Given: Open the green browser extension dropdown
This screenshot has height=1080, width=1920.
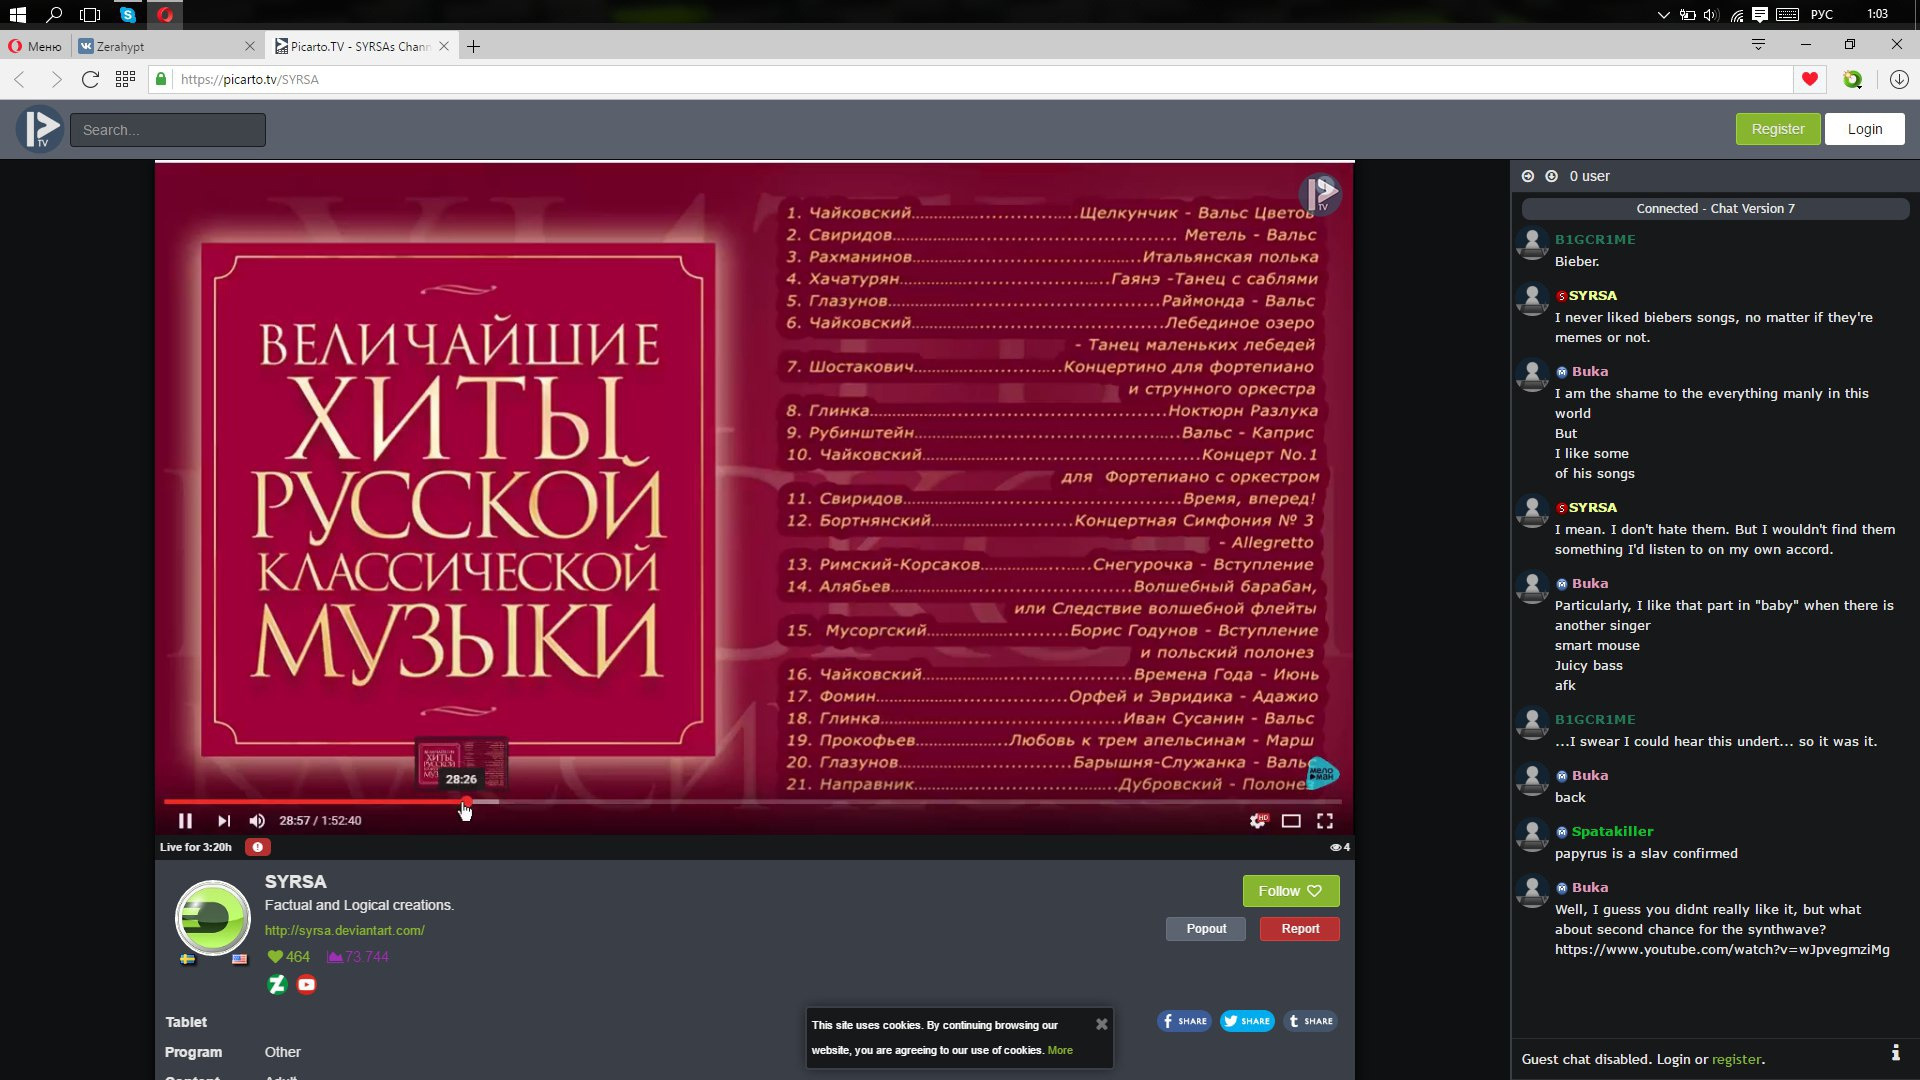Looking at the screenshot, I should [1853, 79].
